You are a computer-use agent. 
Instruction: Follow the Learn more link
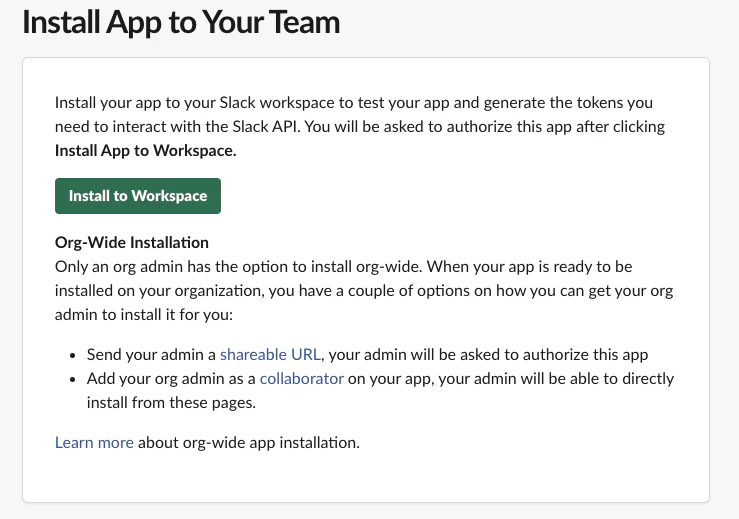(x=94, y=443)
